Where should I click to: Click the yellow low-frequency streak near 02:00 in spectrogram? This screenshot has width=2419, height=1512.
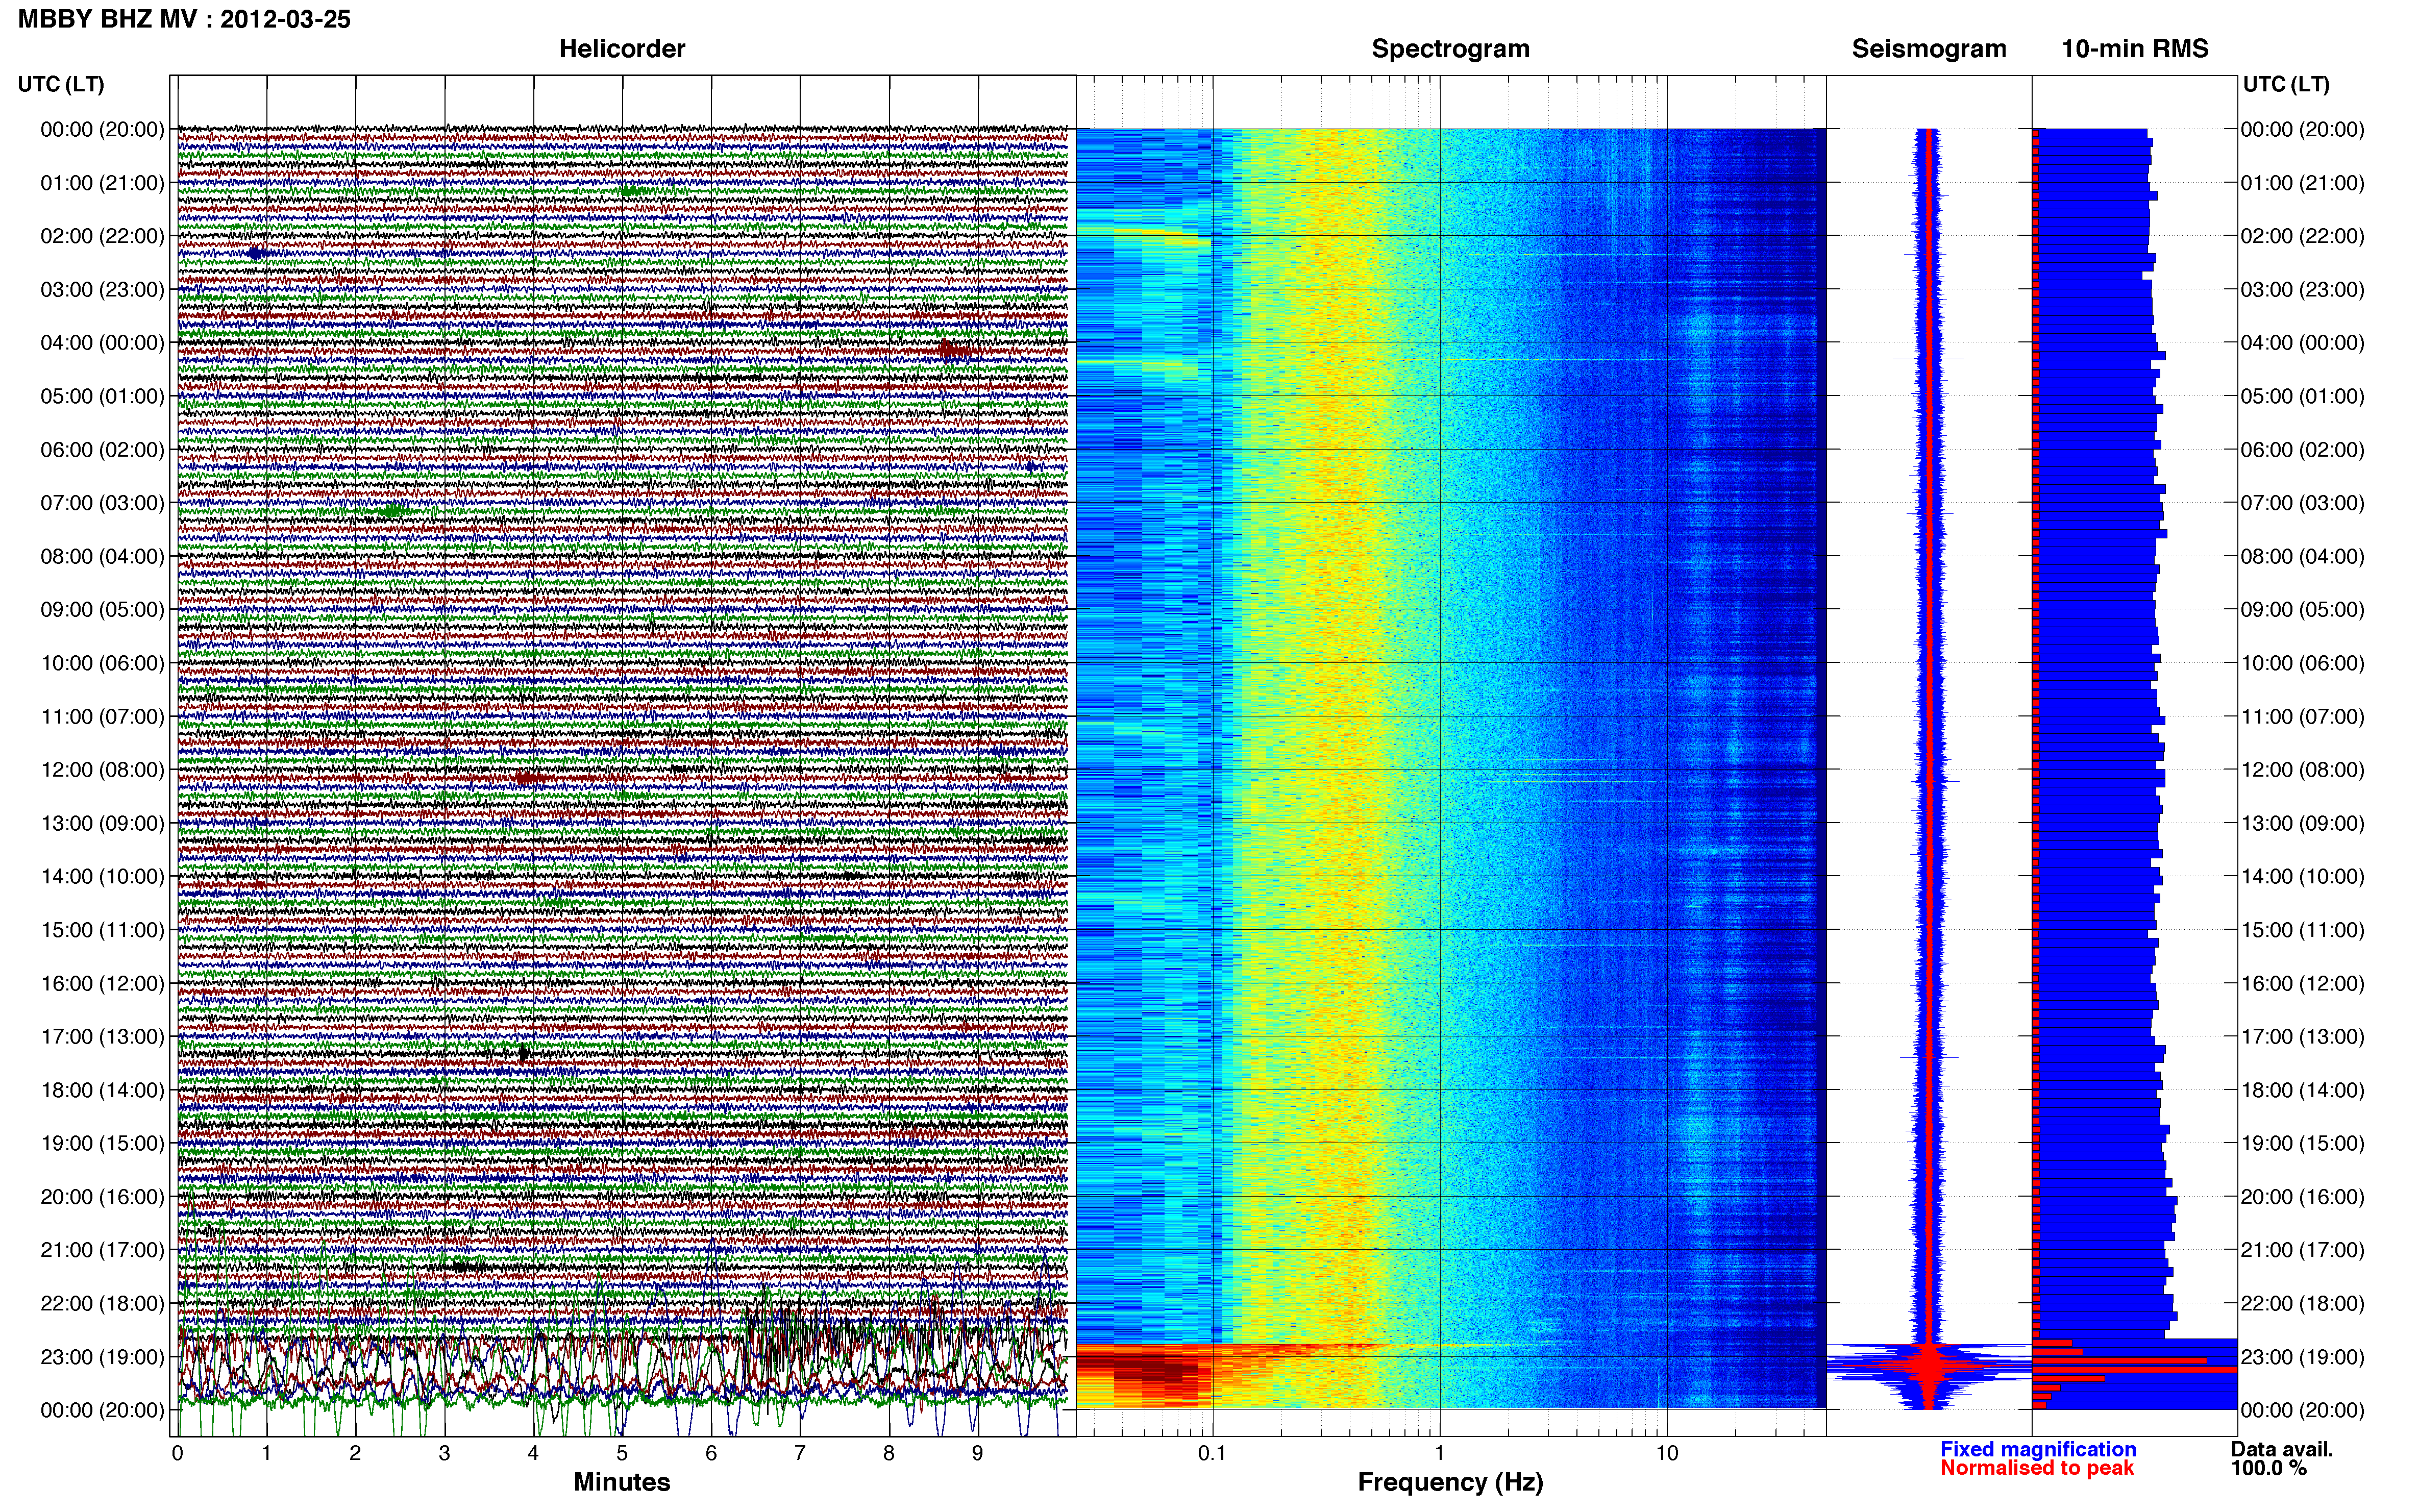1162,235
